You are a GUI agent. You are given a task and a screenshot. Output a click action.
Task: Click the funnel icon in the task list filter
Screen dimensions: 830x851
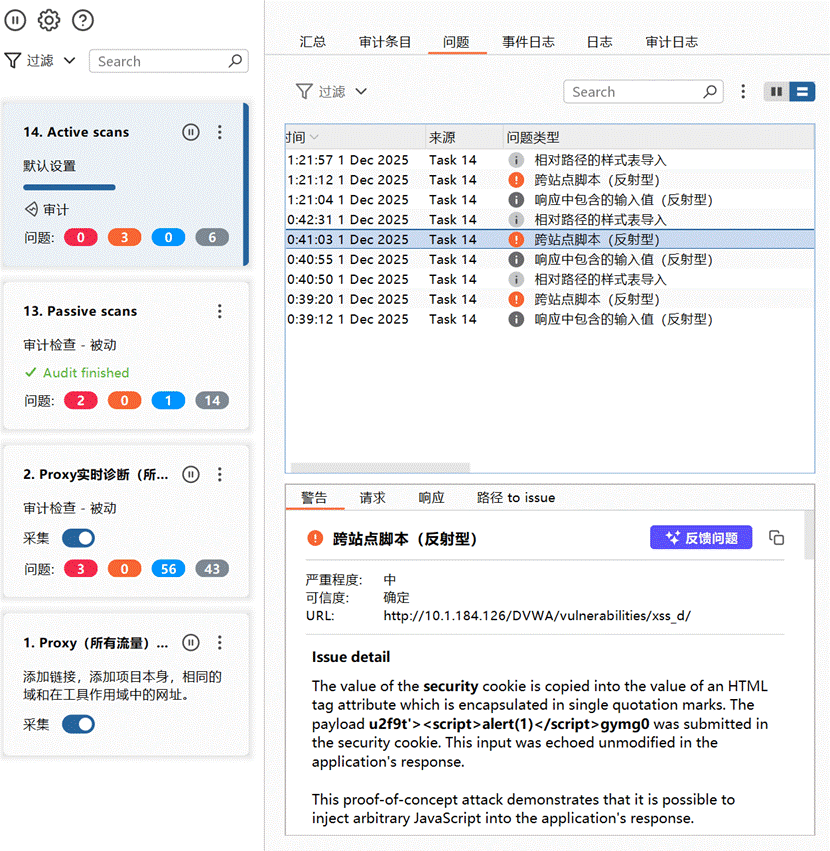12,60
